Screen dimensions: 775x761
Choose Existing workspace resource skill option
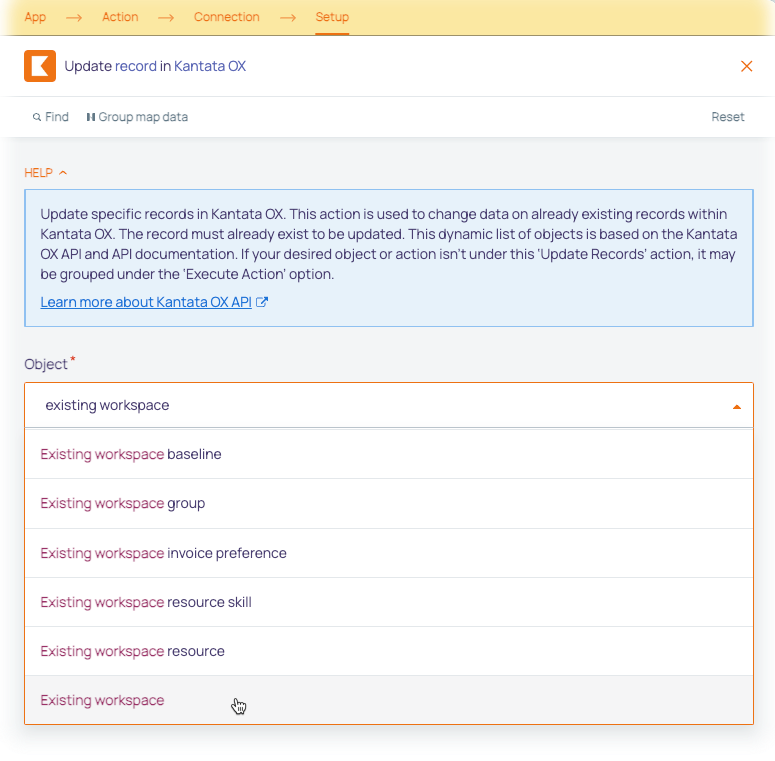coord(389,602)
